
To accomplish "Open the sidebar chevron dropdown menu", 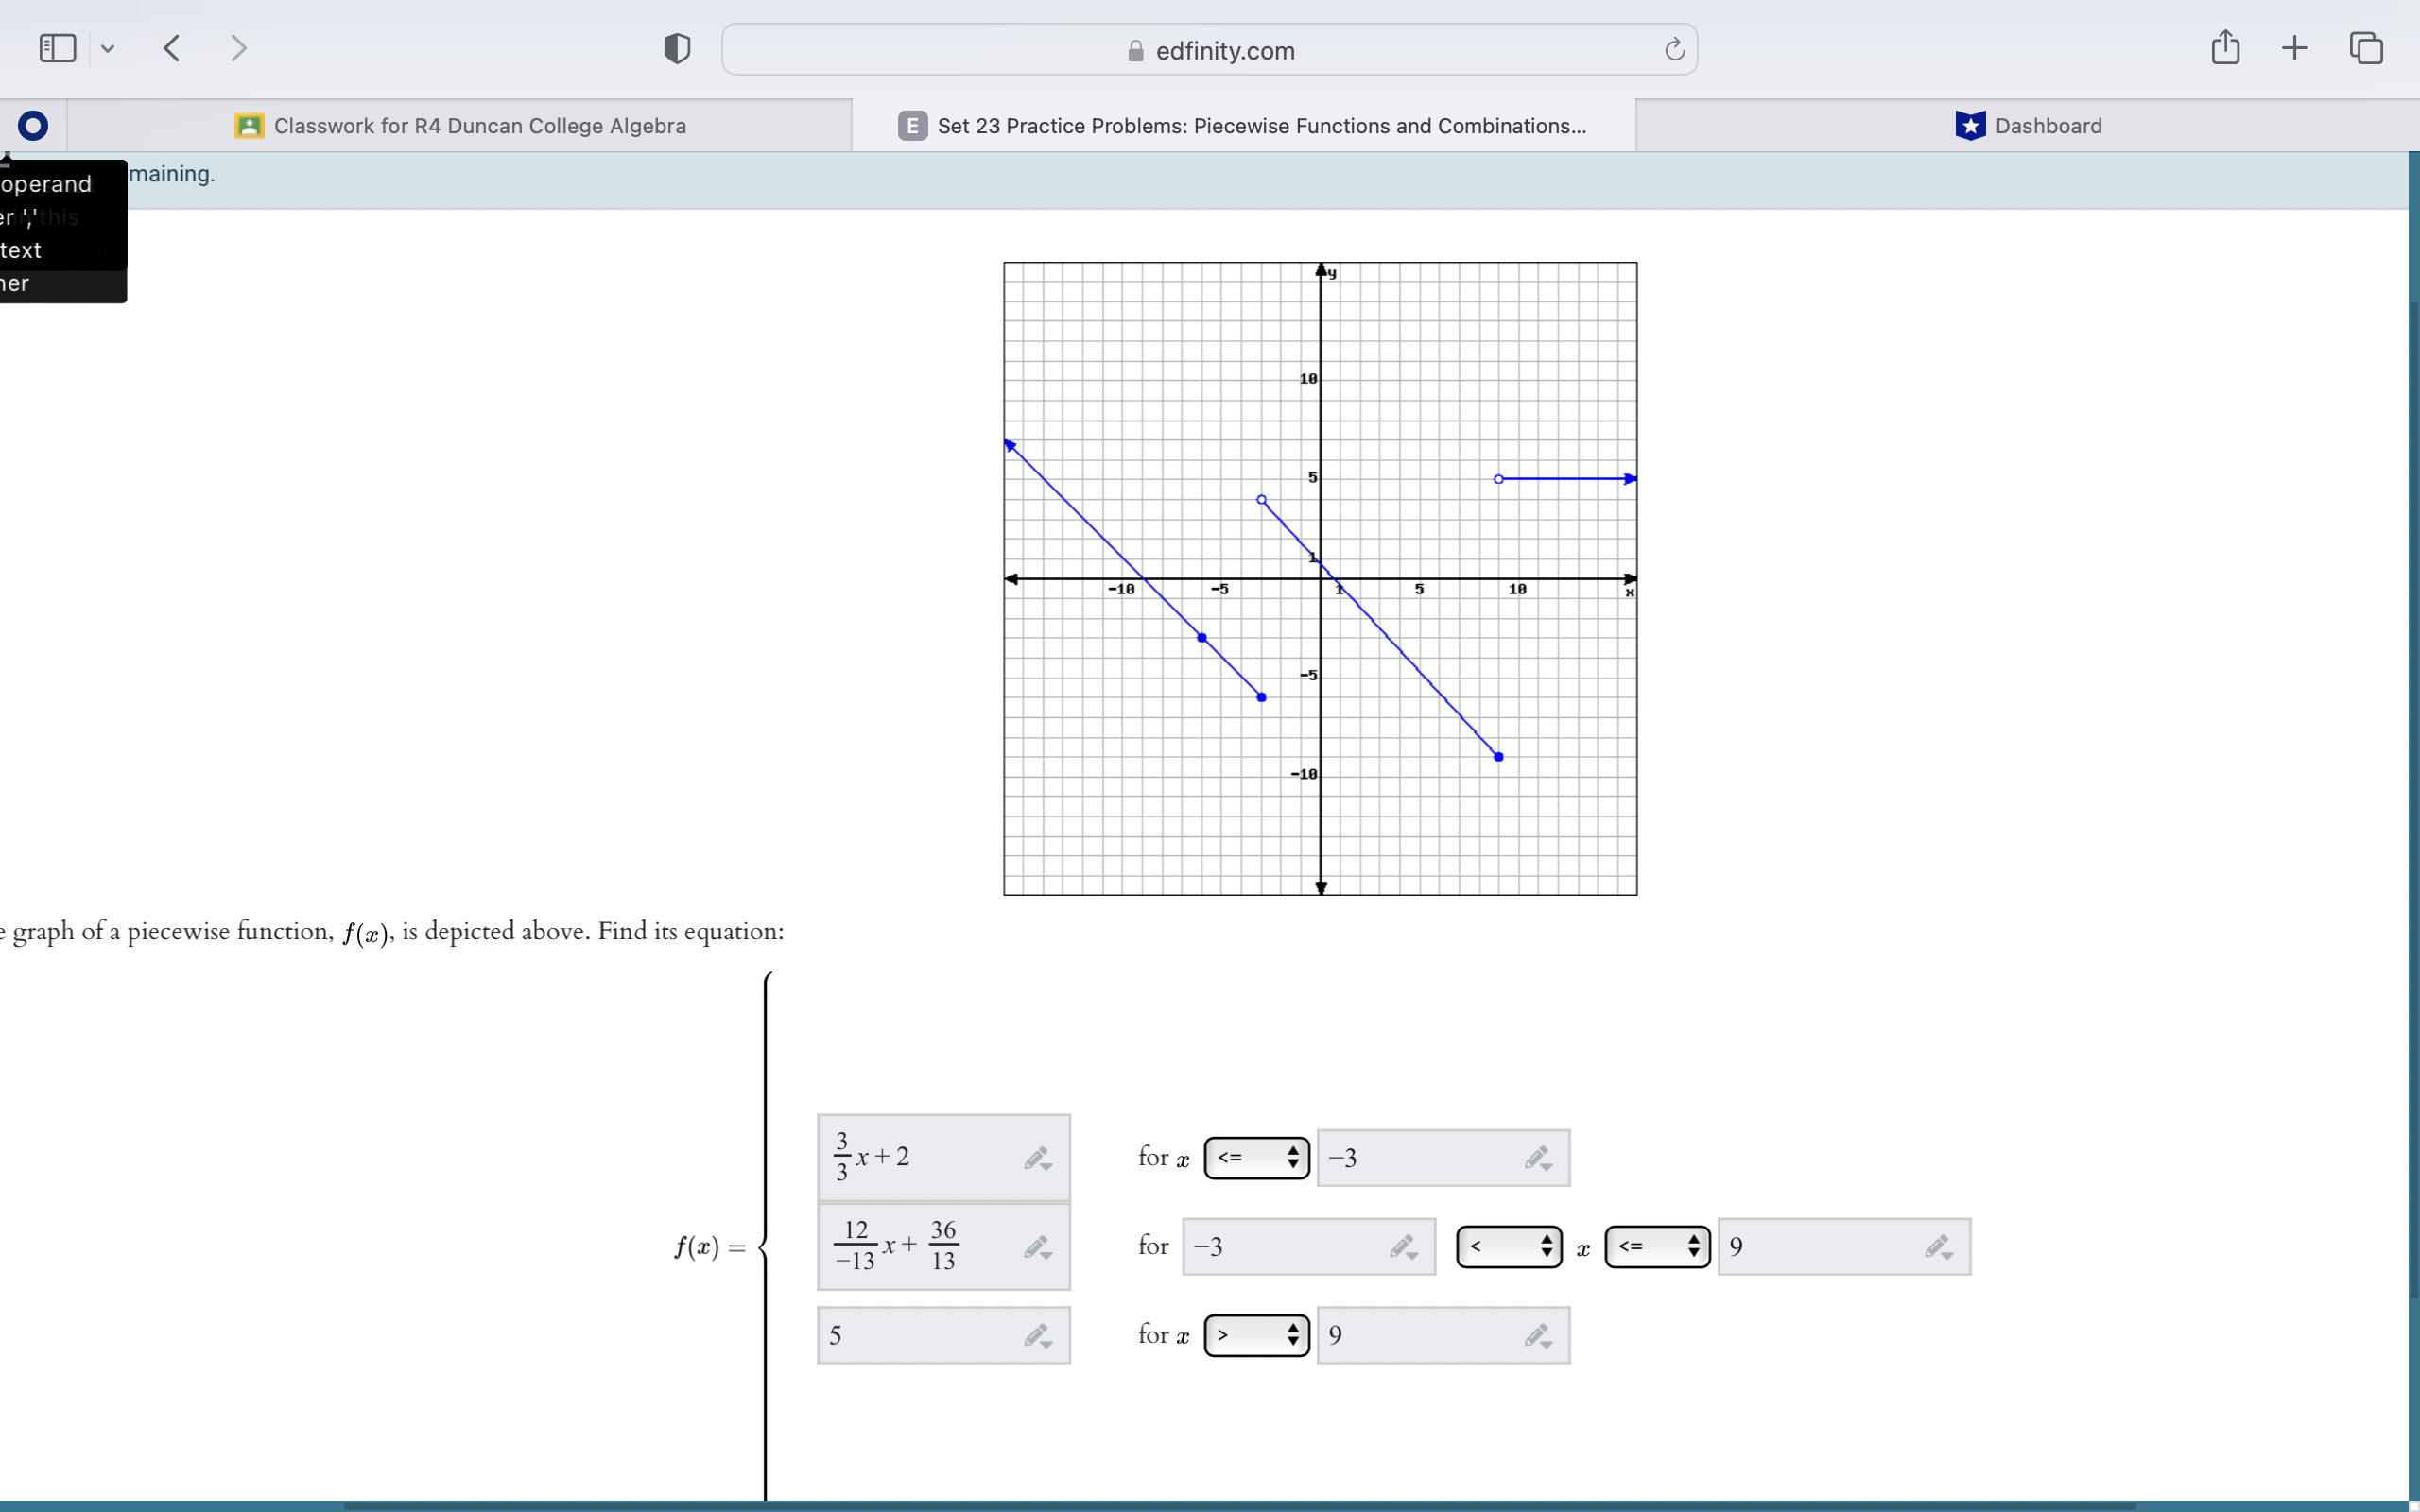I will [x=108, y=48].
